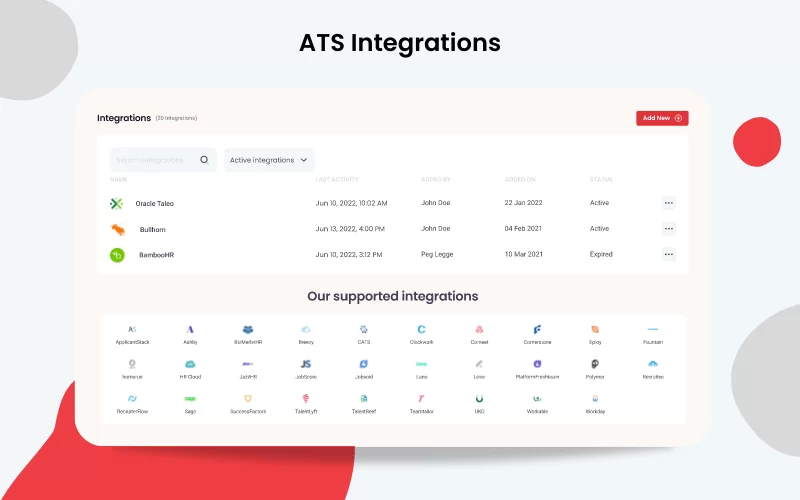Viewport: 800px width, 500px height.
Task: Open the Bullhorn row three-dot menu
Action: point(668,229)
